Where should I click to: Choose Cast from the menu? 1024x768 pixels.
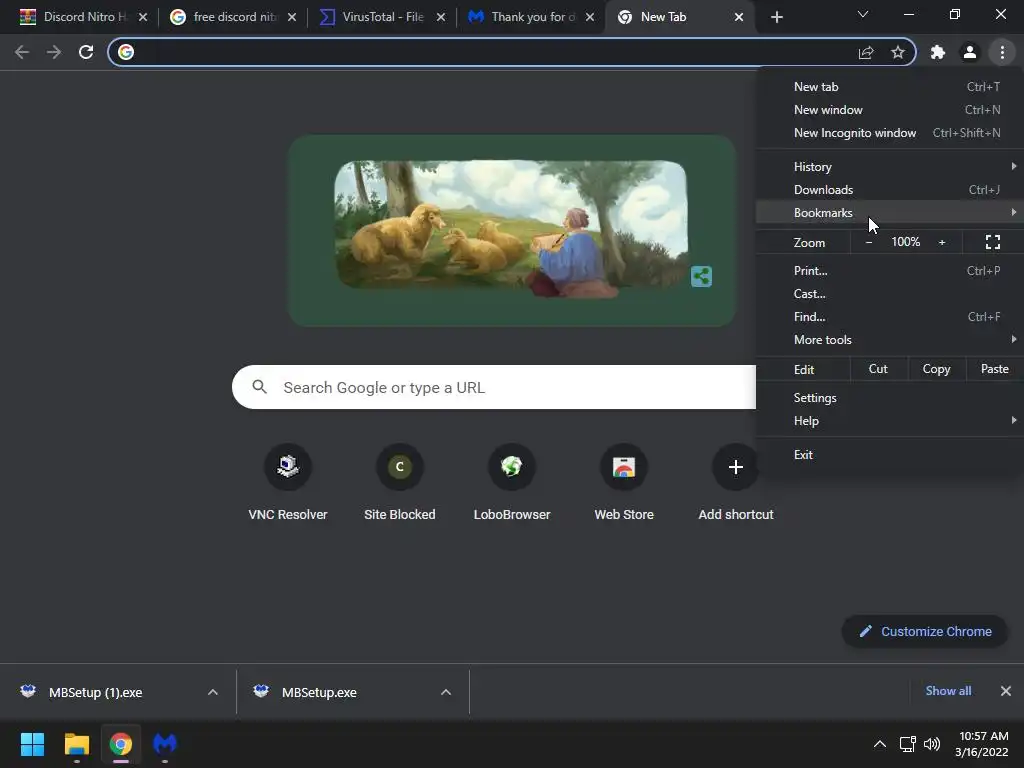pos(889,294)
